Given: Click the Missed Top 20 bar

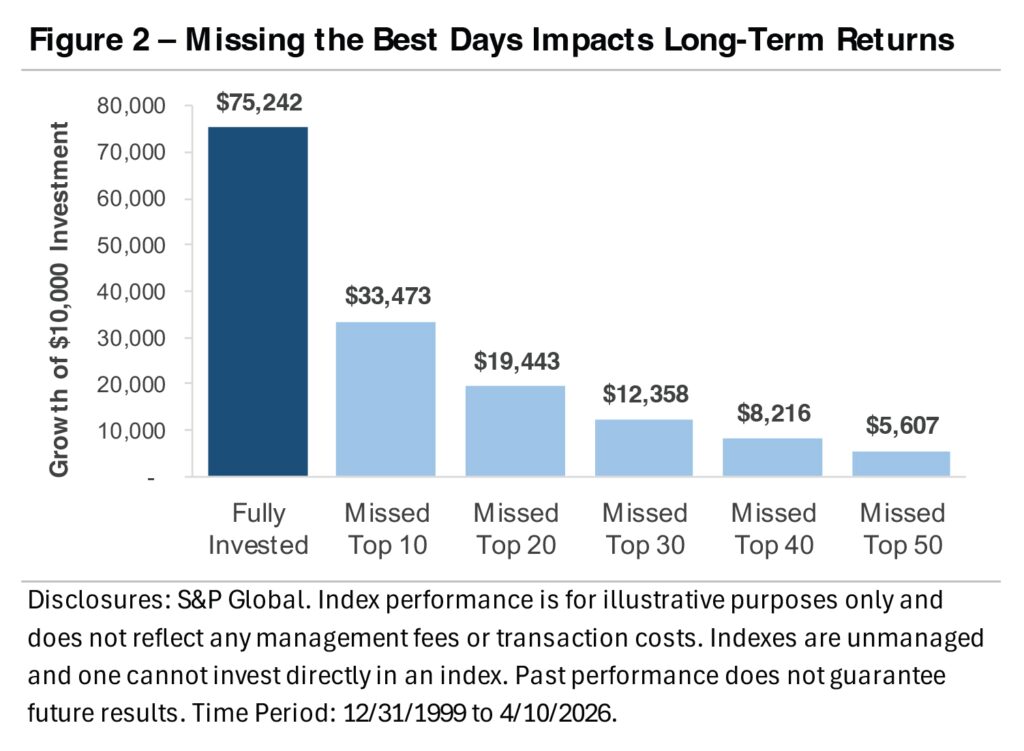Looking at the screenshot, I should click(515, 431).
